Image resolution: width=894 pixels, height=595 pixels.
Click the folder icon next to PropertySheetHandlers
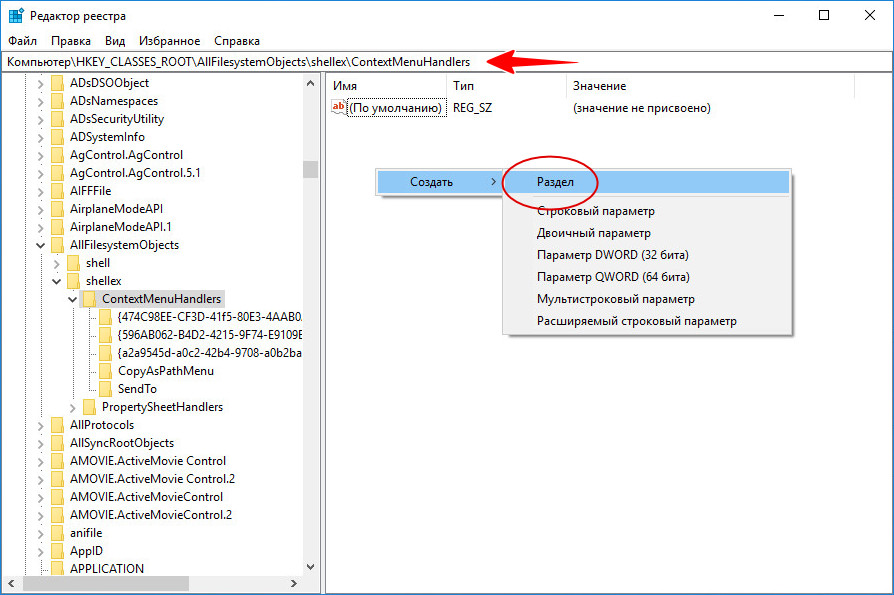90,407
